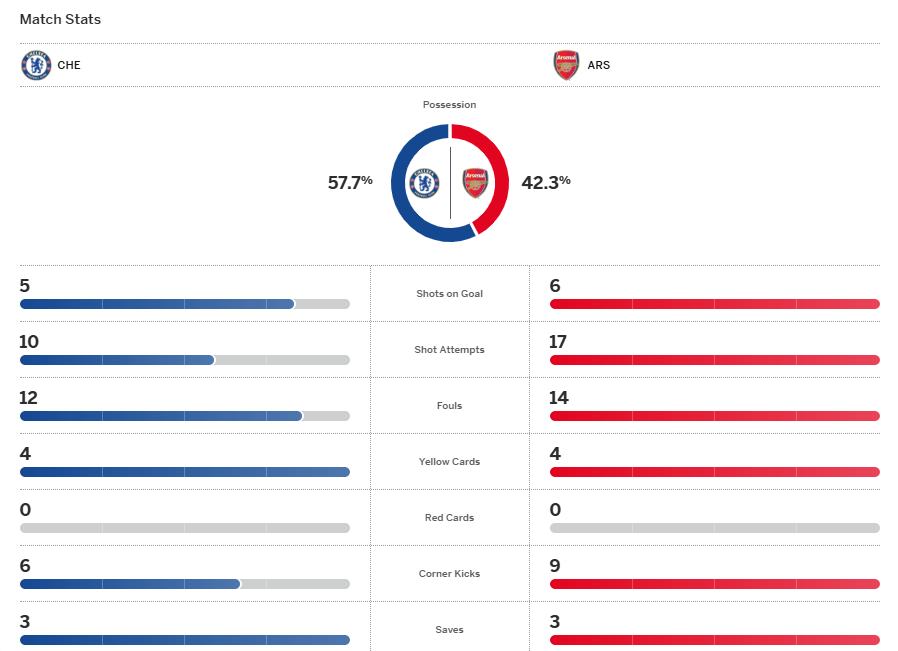Click the CHE team name
The height and width of the screenshot is (651, 898).
pos(69,65)
